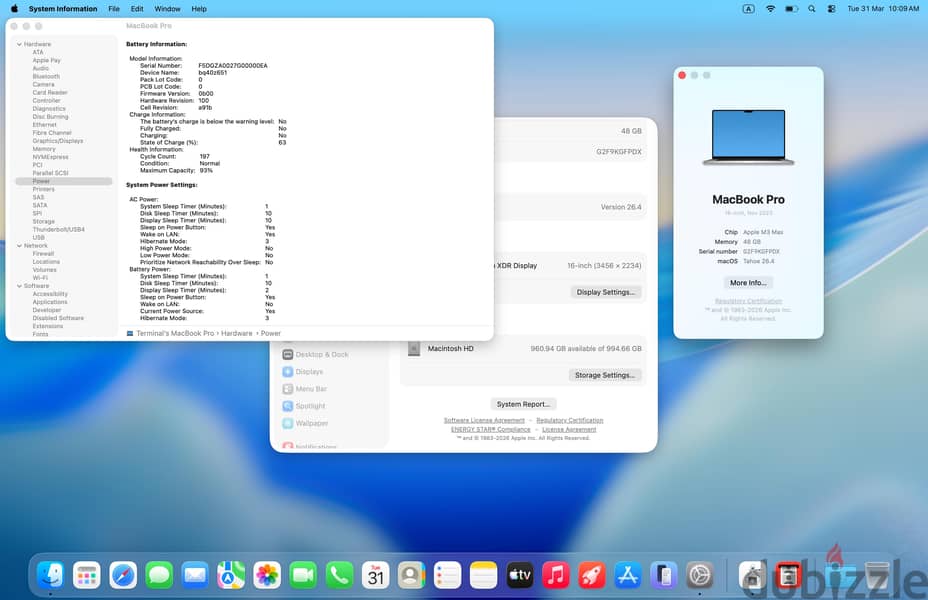Open ENERGY STAR Compliance link
928x600 pixels.
[491, 430]
